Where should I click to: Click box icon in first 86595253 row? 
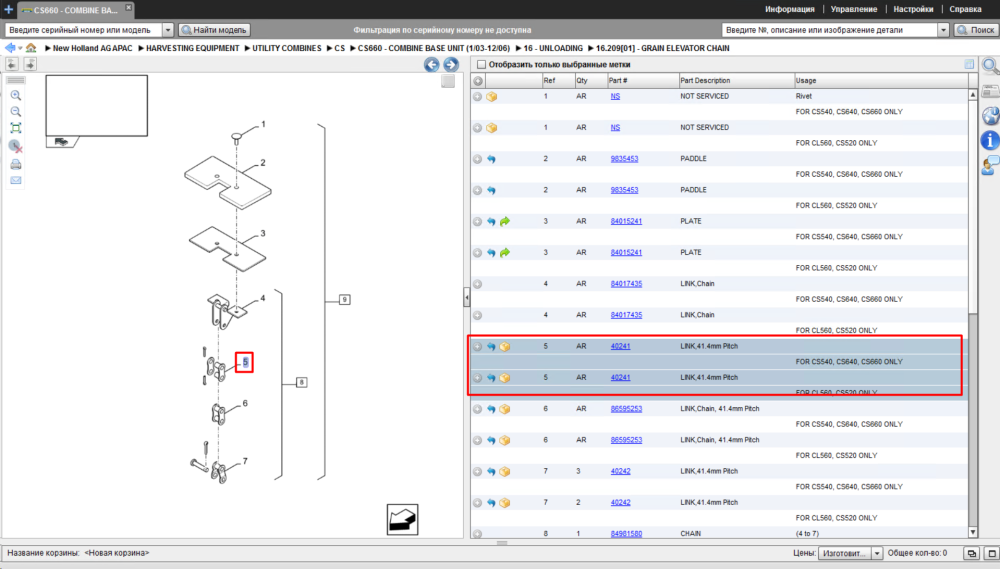[504, 409]
